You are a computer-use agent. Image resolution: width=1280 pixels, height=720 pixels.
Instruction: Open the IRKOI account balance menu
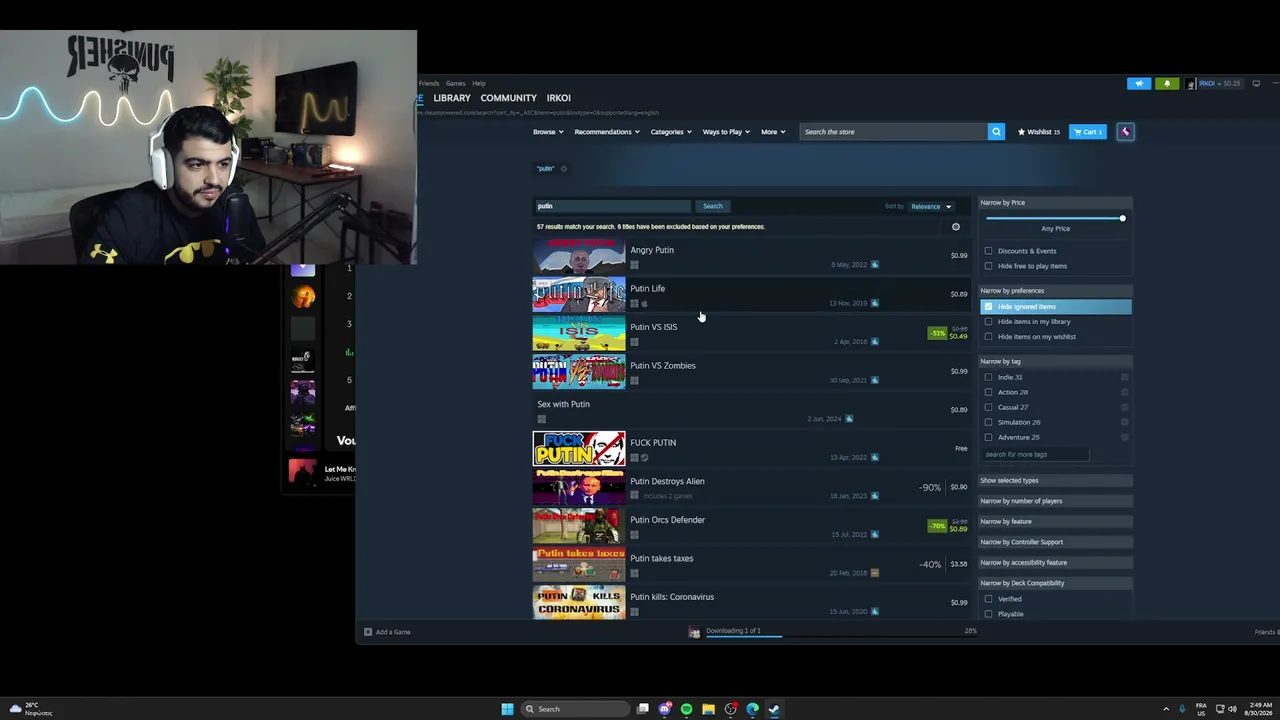(1219, 84)
